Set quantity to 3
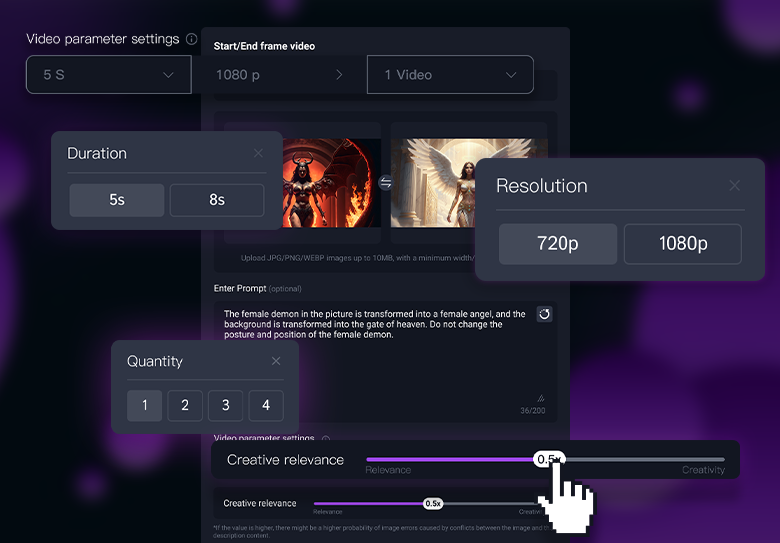This screenshot has width=780, height=543. (x=225, y=405)
